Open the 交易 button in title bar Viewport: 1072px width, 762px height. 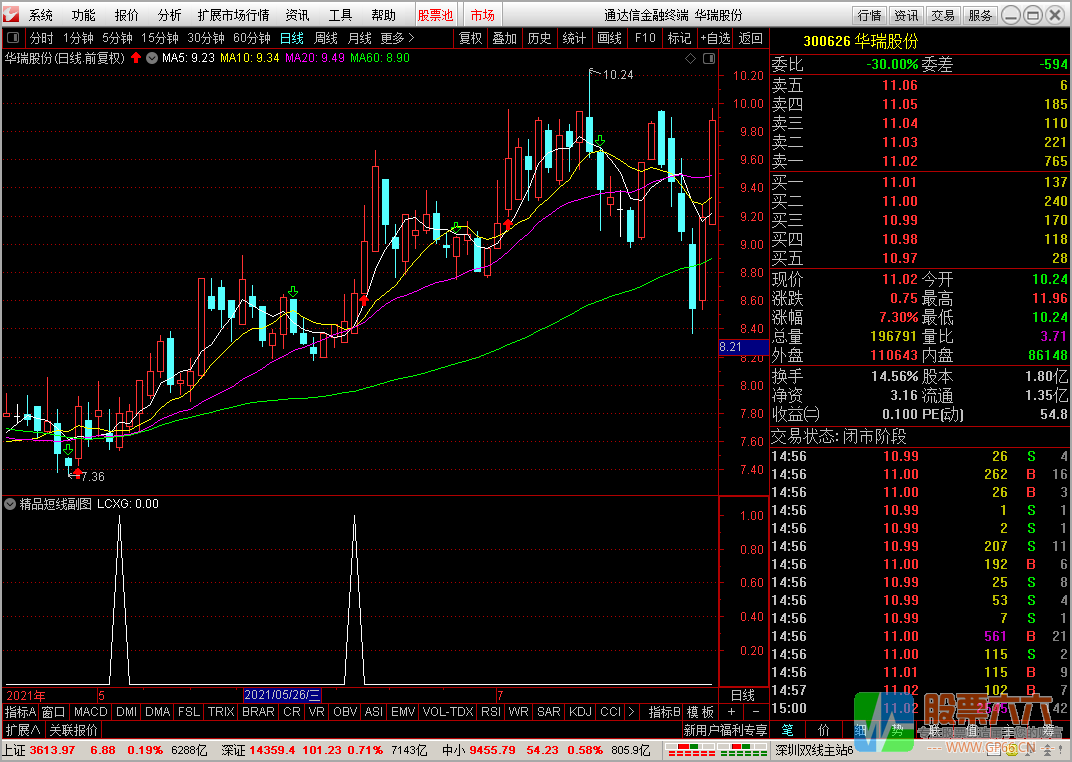click(x=943, y=15)
